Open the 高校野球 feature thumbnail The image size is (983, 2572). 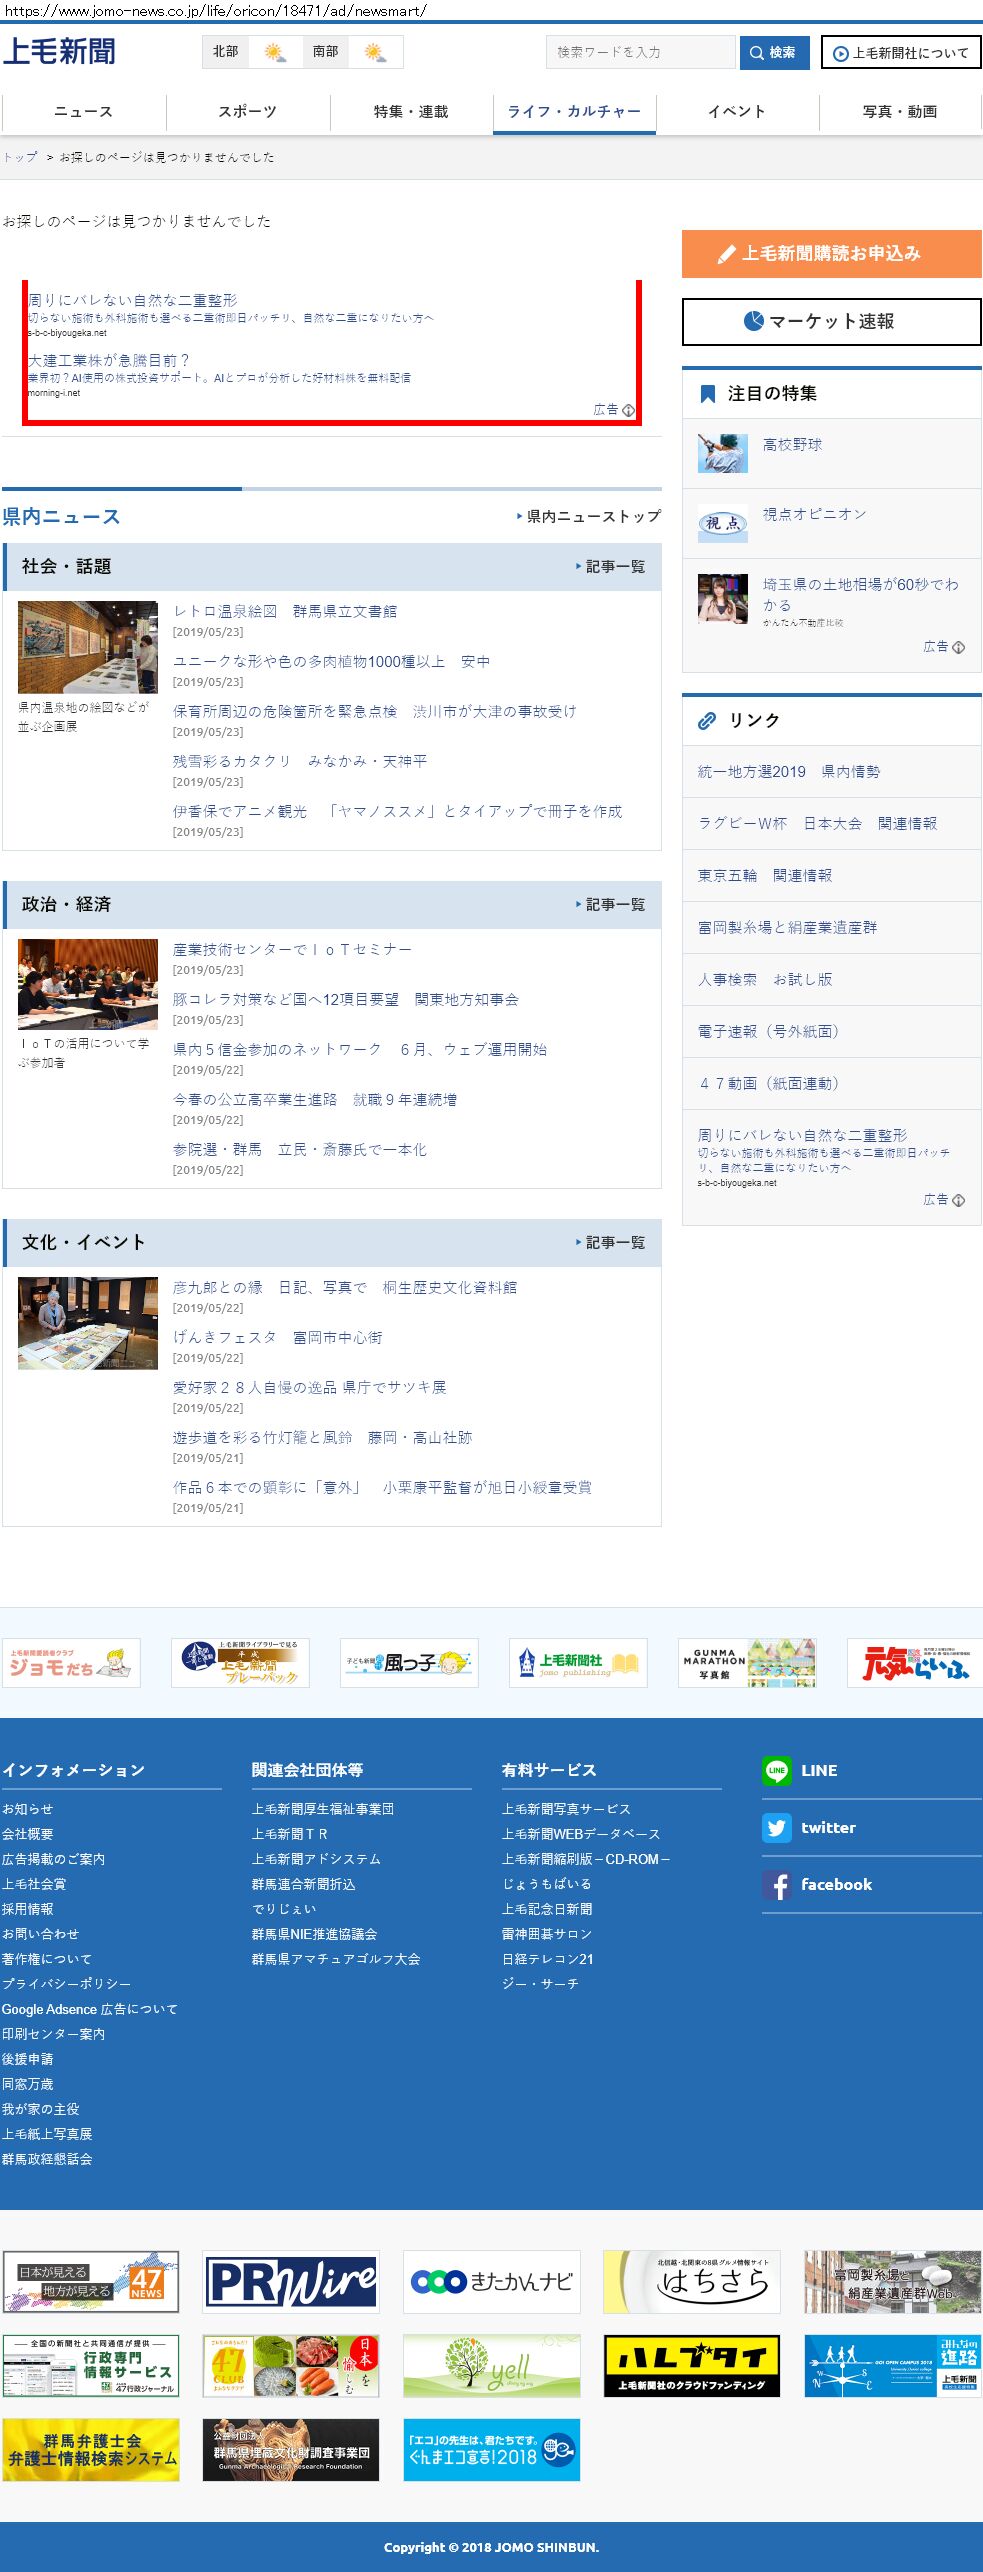(x=722, y=453)
